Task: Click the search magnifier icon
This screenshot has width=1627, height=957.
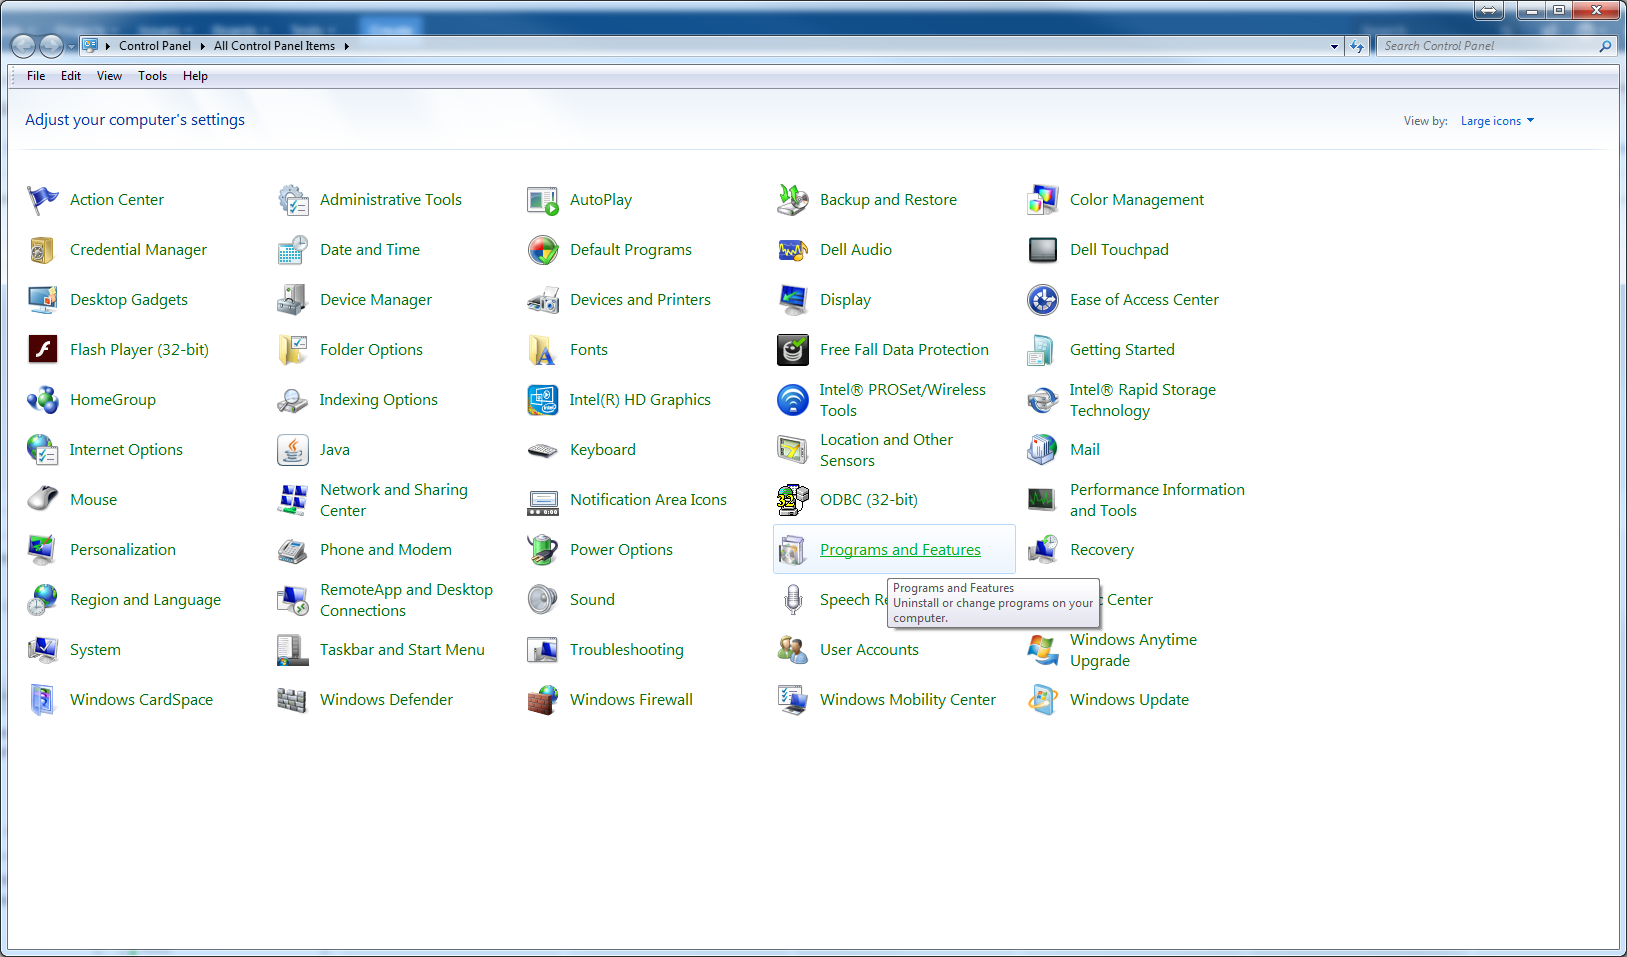Action: 1605,46
